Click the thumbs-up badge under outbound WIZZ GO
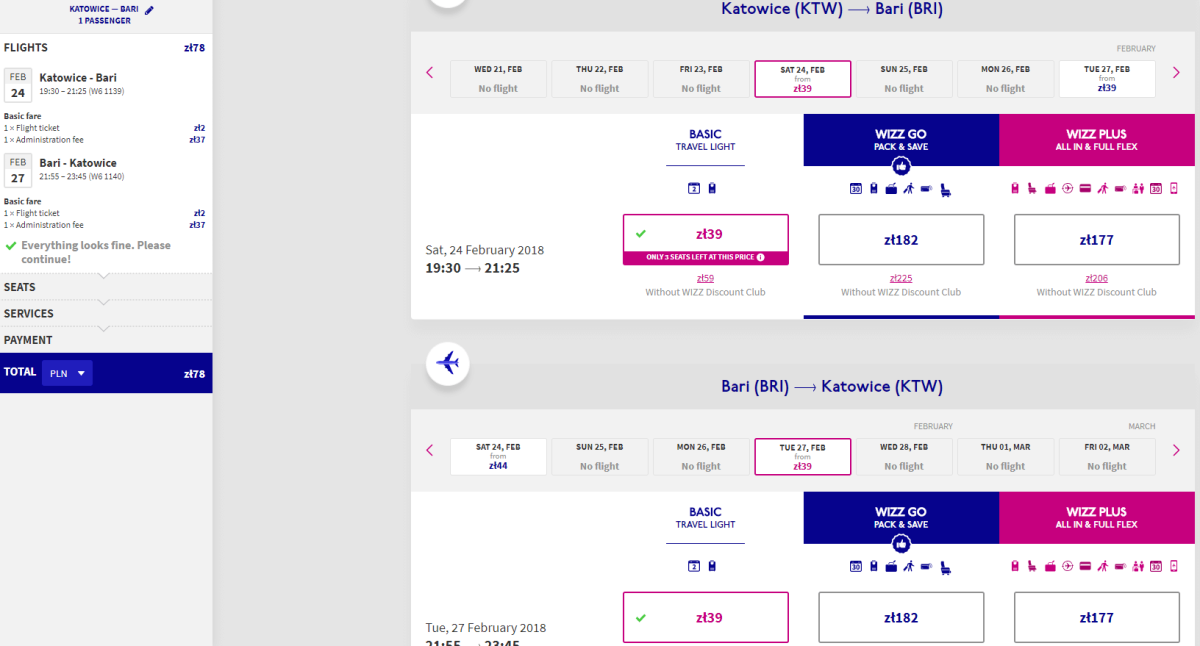 pos(901,165)
